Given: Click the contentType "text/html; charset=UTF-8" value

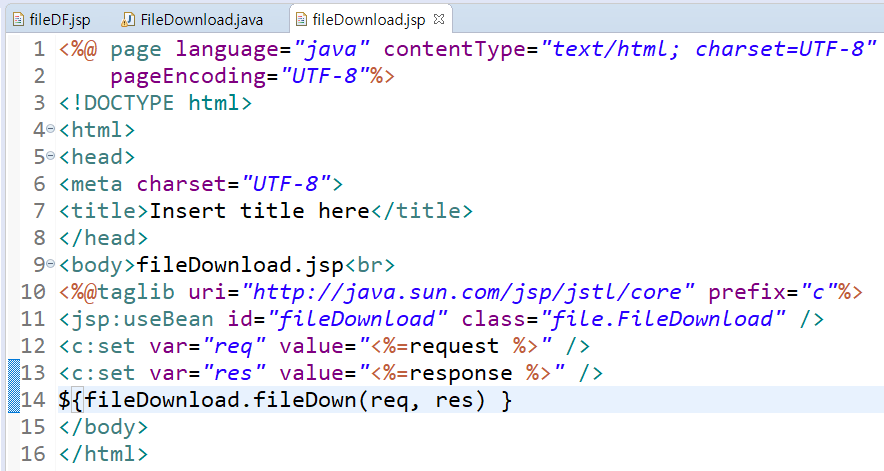Looking at the screenshot, I should point(709,49).
